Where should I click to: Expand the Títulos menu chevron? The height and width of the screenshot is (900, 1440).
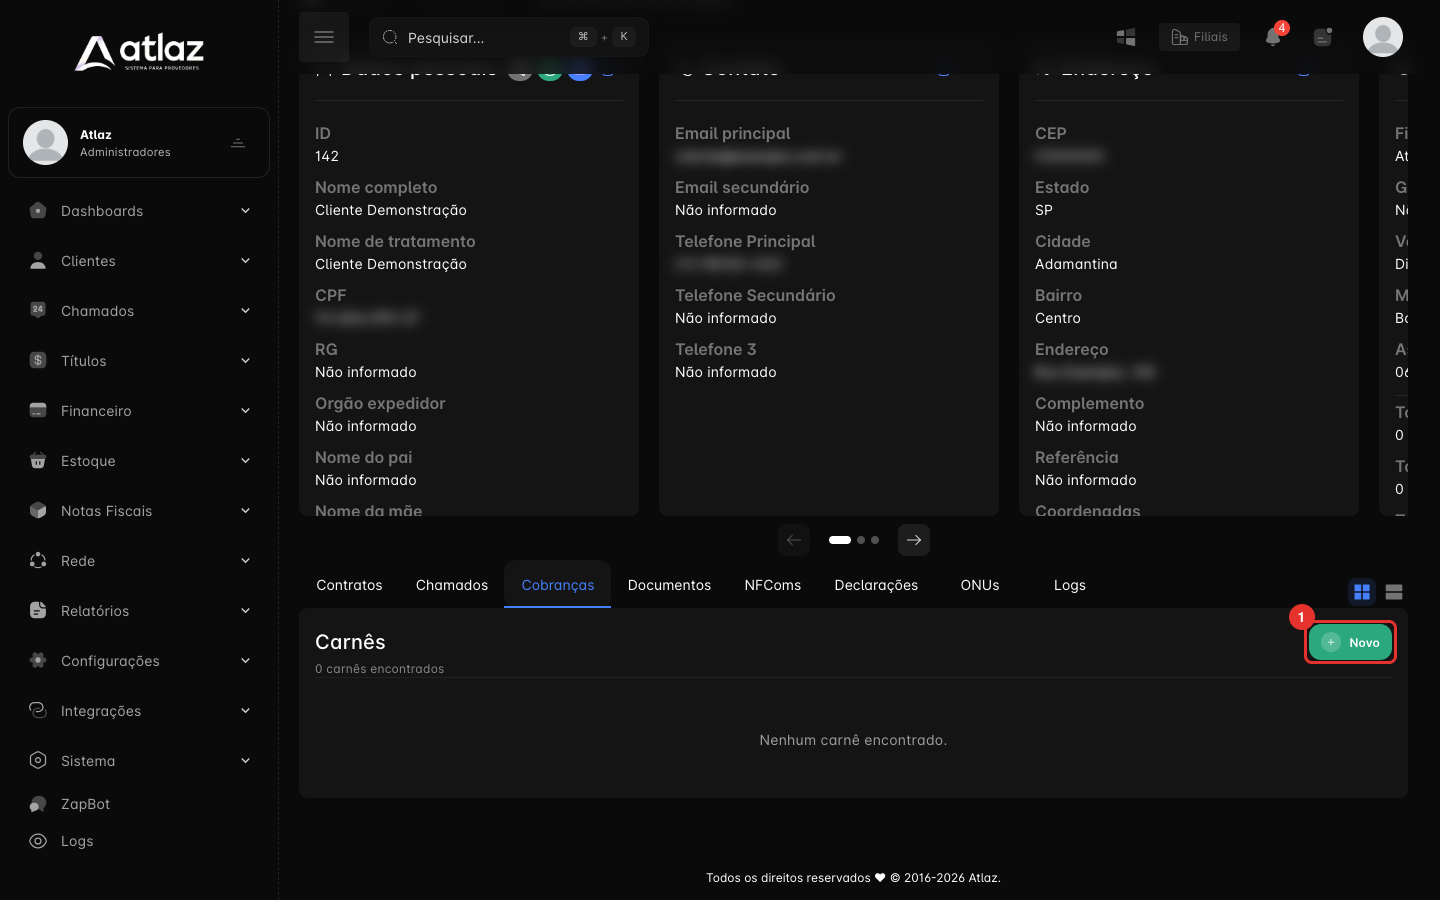pyautogui.click(x=245, y=361)
